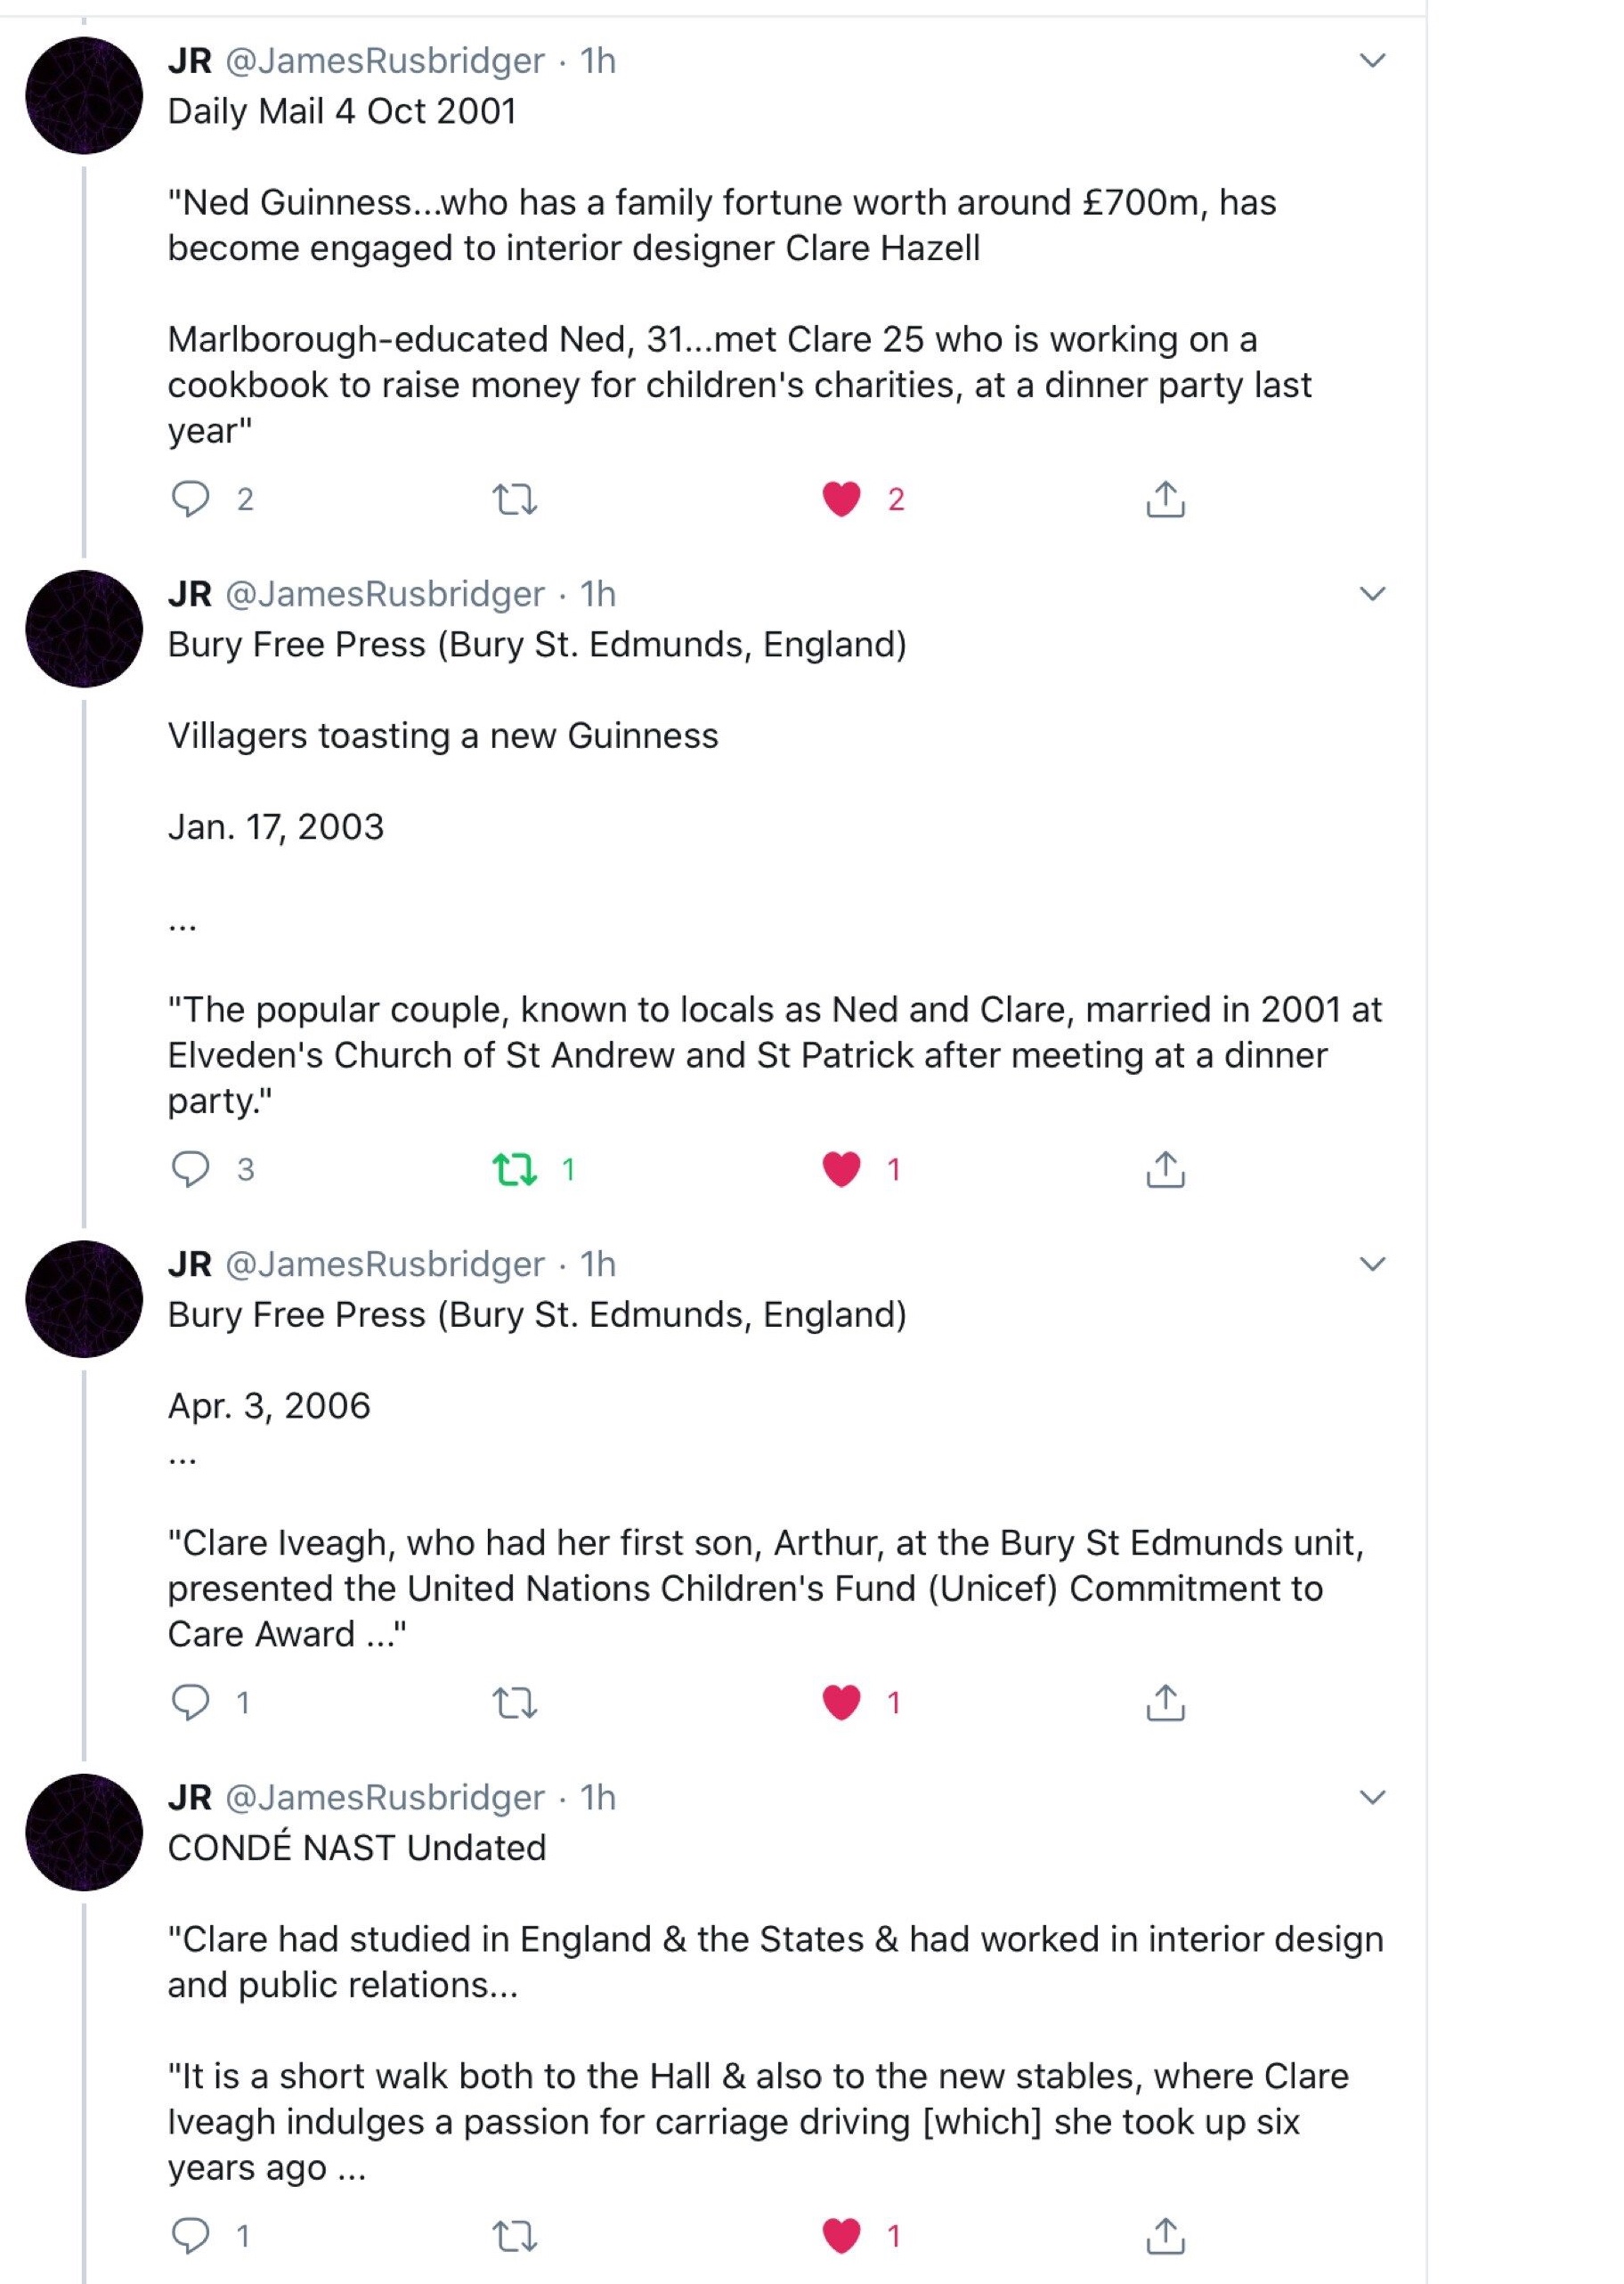
Task: Expand options chevron on Villagers toasting tweet
Action: pyautogui.click(x=1373, y=594)
